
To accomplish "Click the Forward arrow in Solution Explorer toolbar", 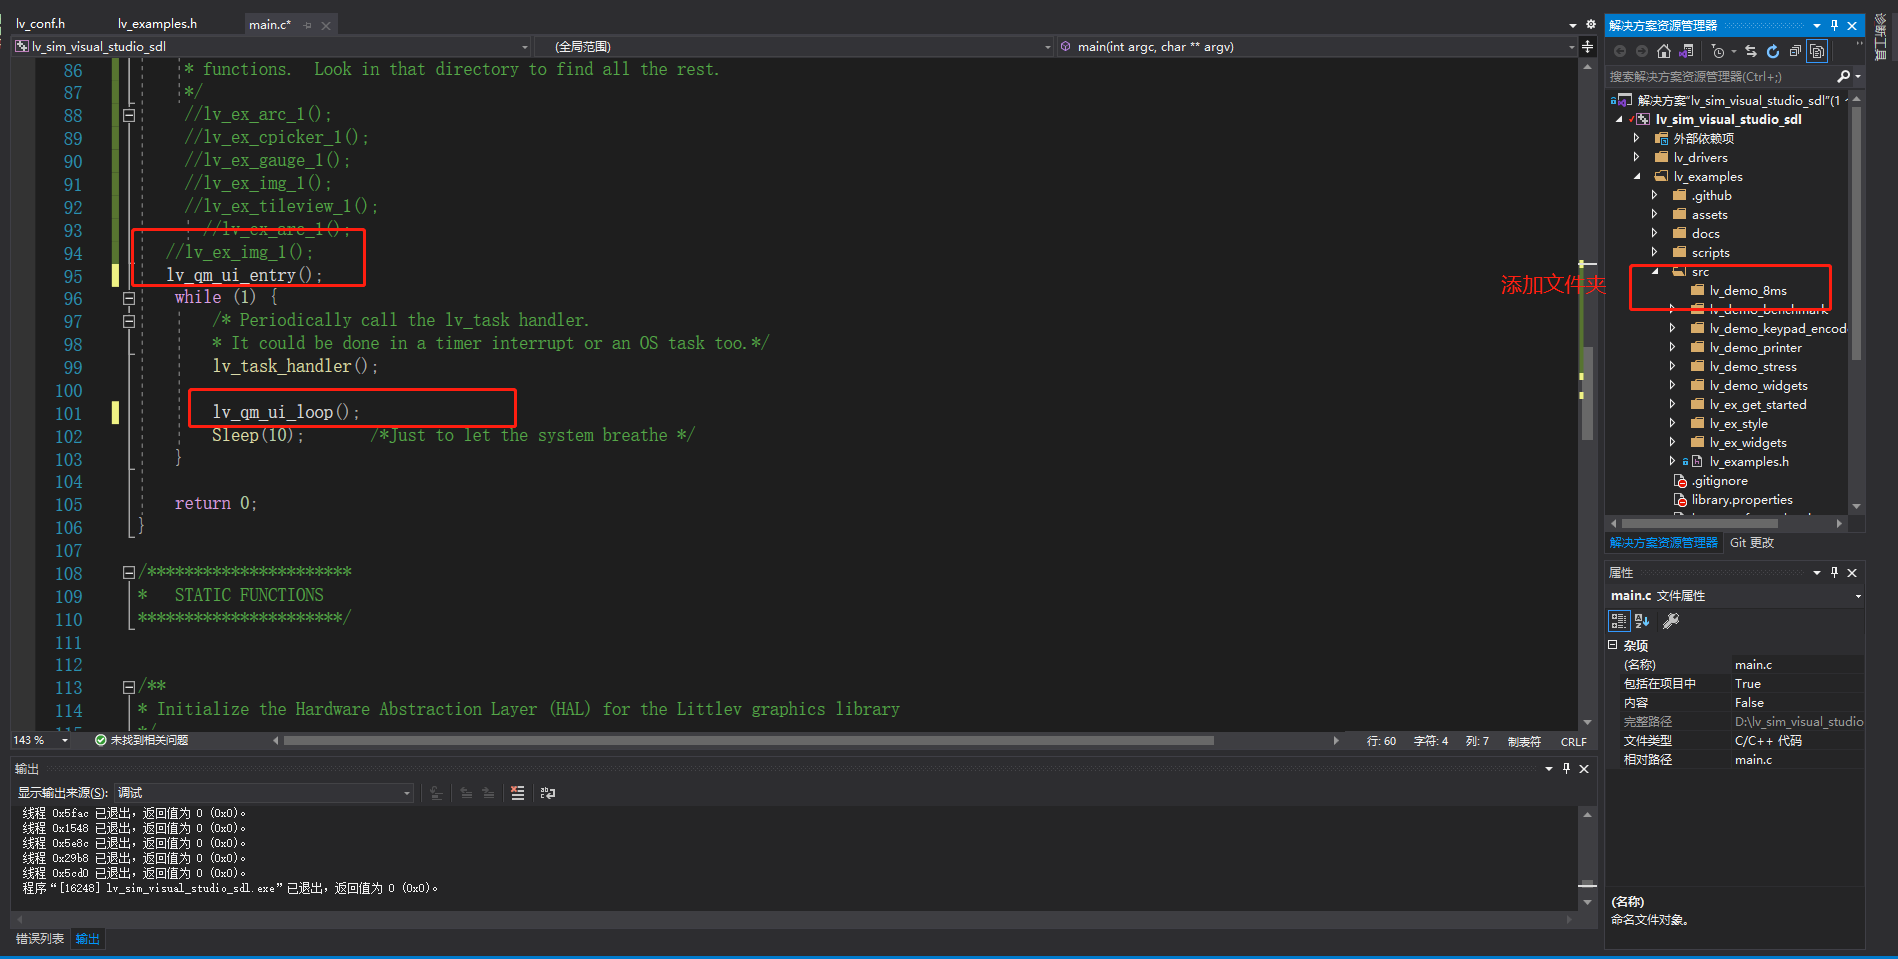I will click(x=1641, y=51).
